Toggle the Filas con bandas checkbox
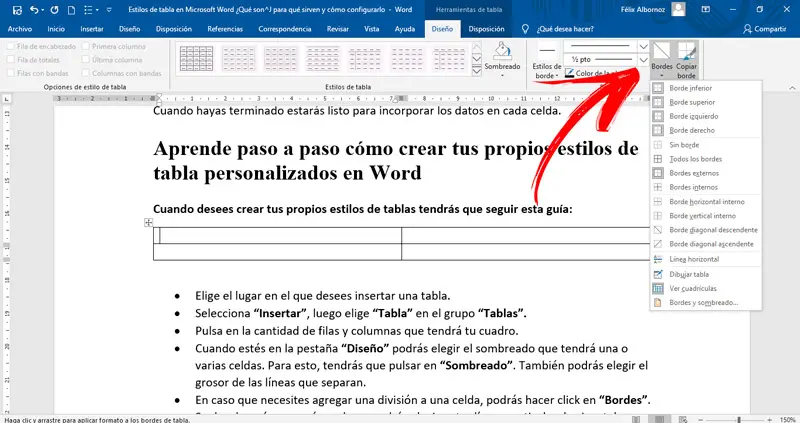800x423 pixels. [x=11, y=73]
